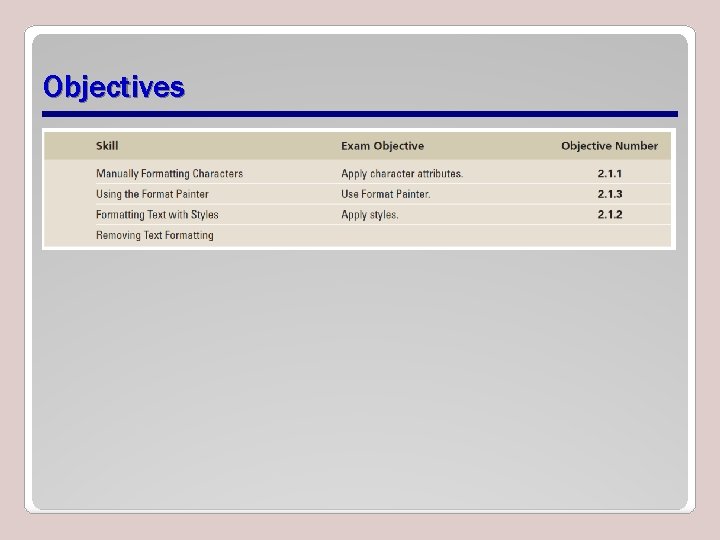Screen dimensions: 720x540
Task: Click Use Format Painter objective text
Action: [x=386, y=194]
